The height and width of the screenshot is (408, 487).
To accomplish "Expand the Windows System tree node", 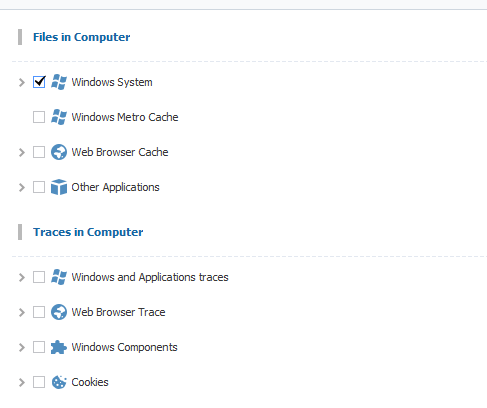I will click(x=22, y=82).
